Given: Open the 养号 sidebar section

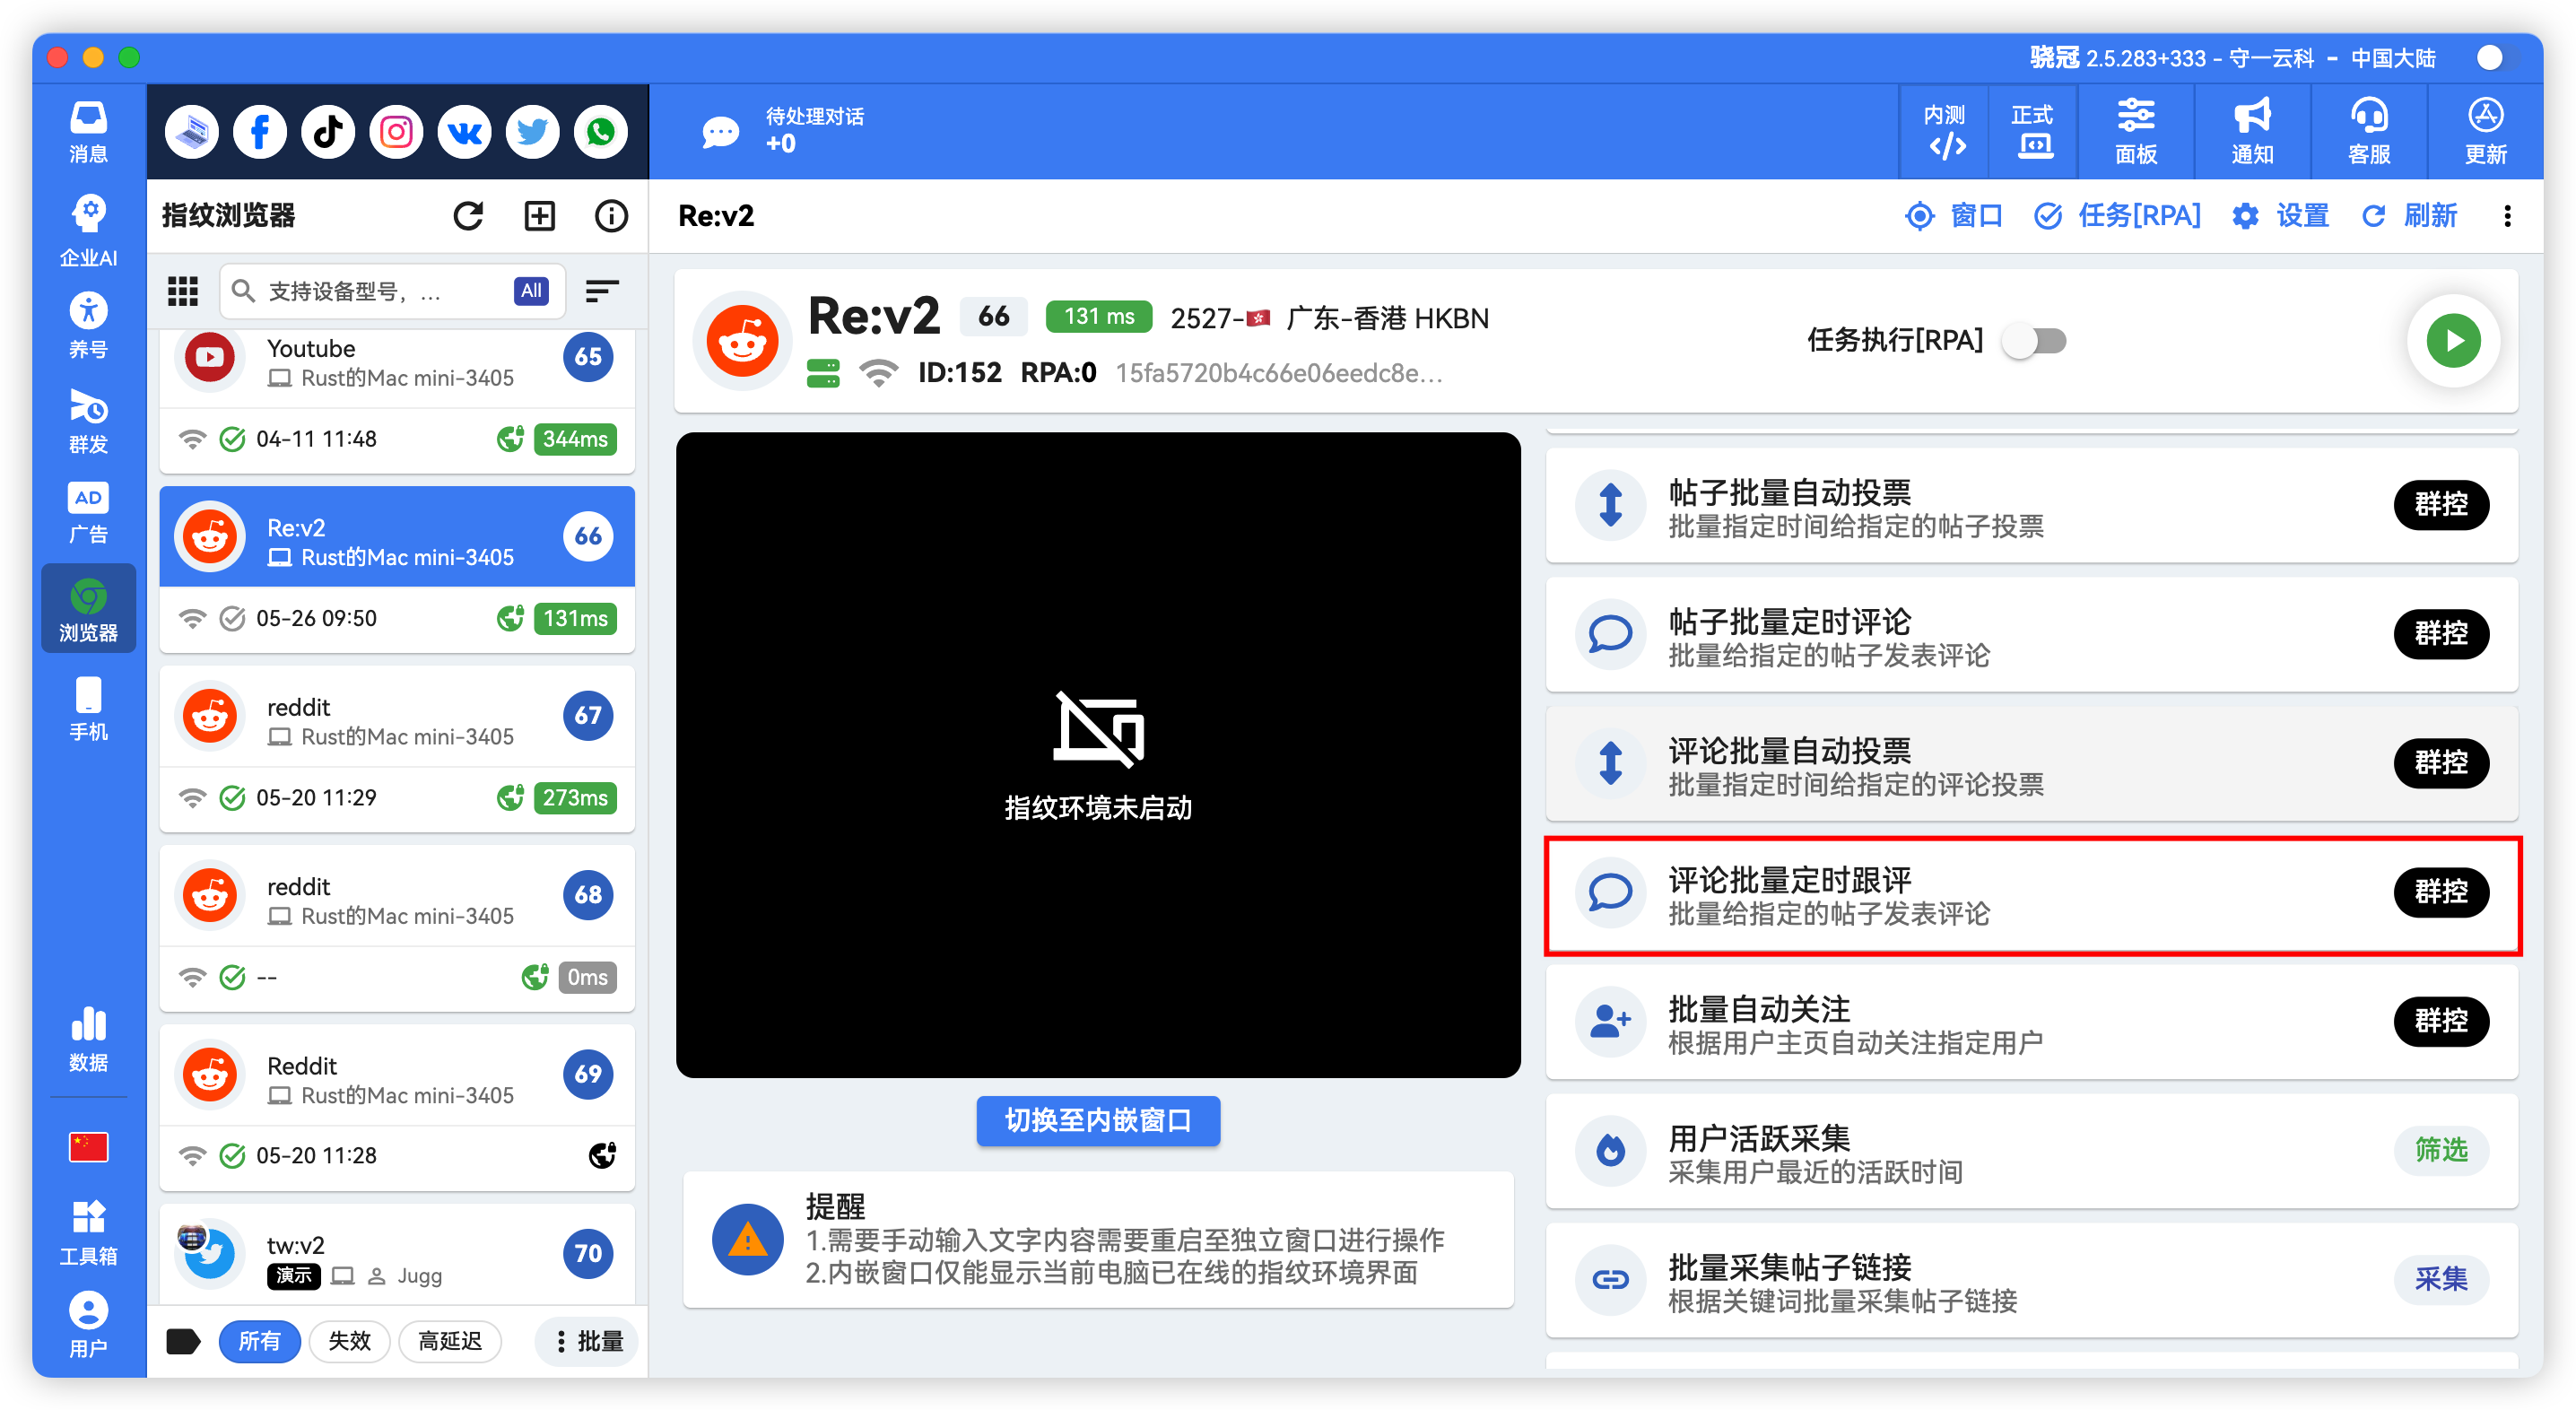Looking at the screenshot, I should (x=88, y=325).
